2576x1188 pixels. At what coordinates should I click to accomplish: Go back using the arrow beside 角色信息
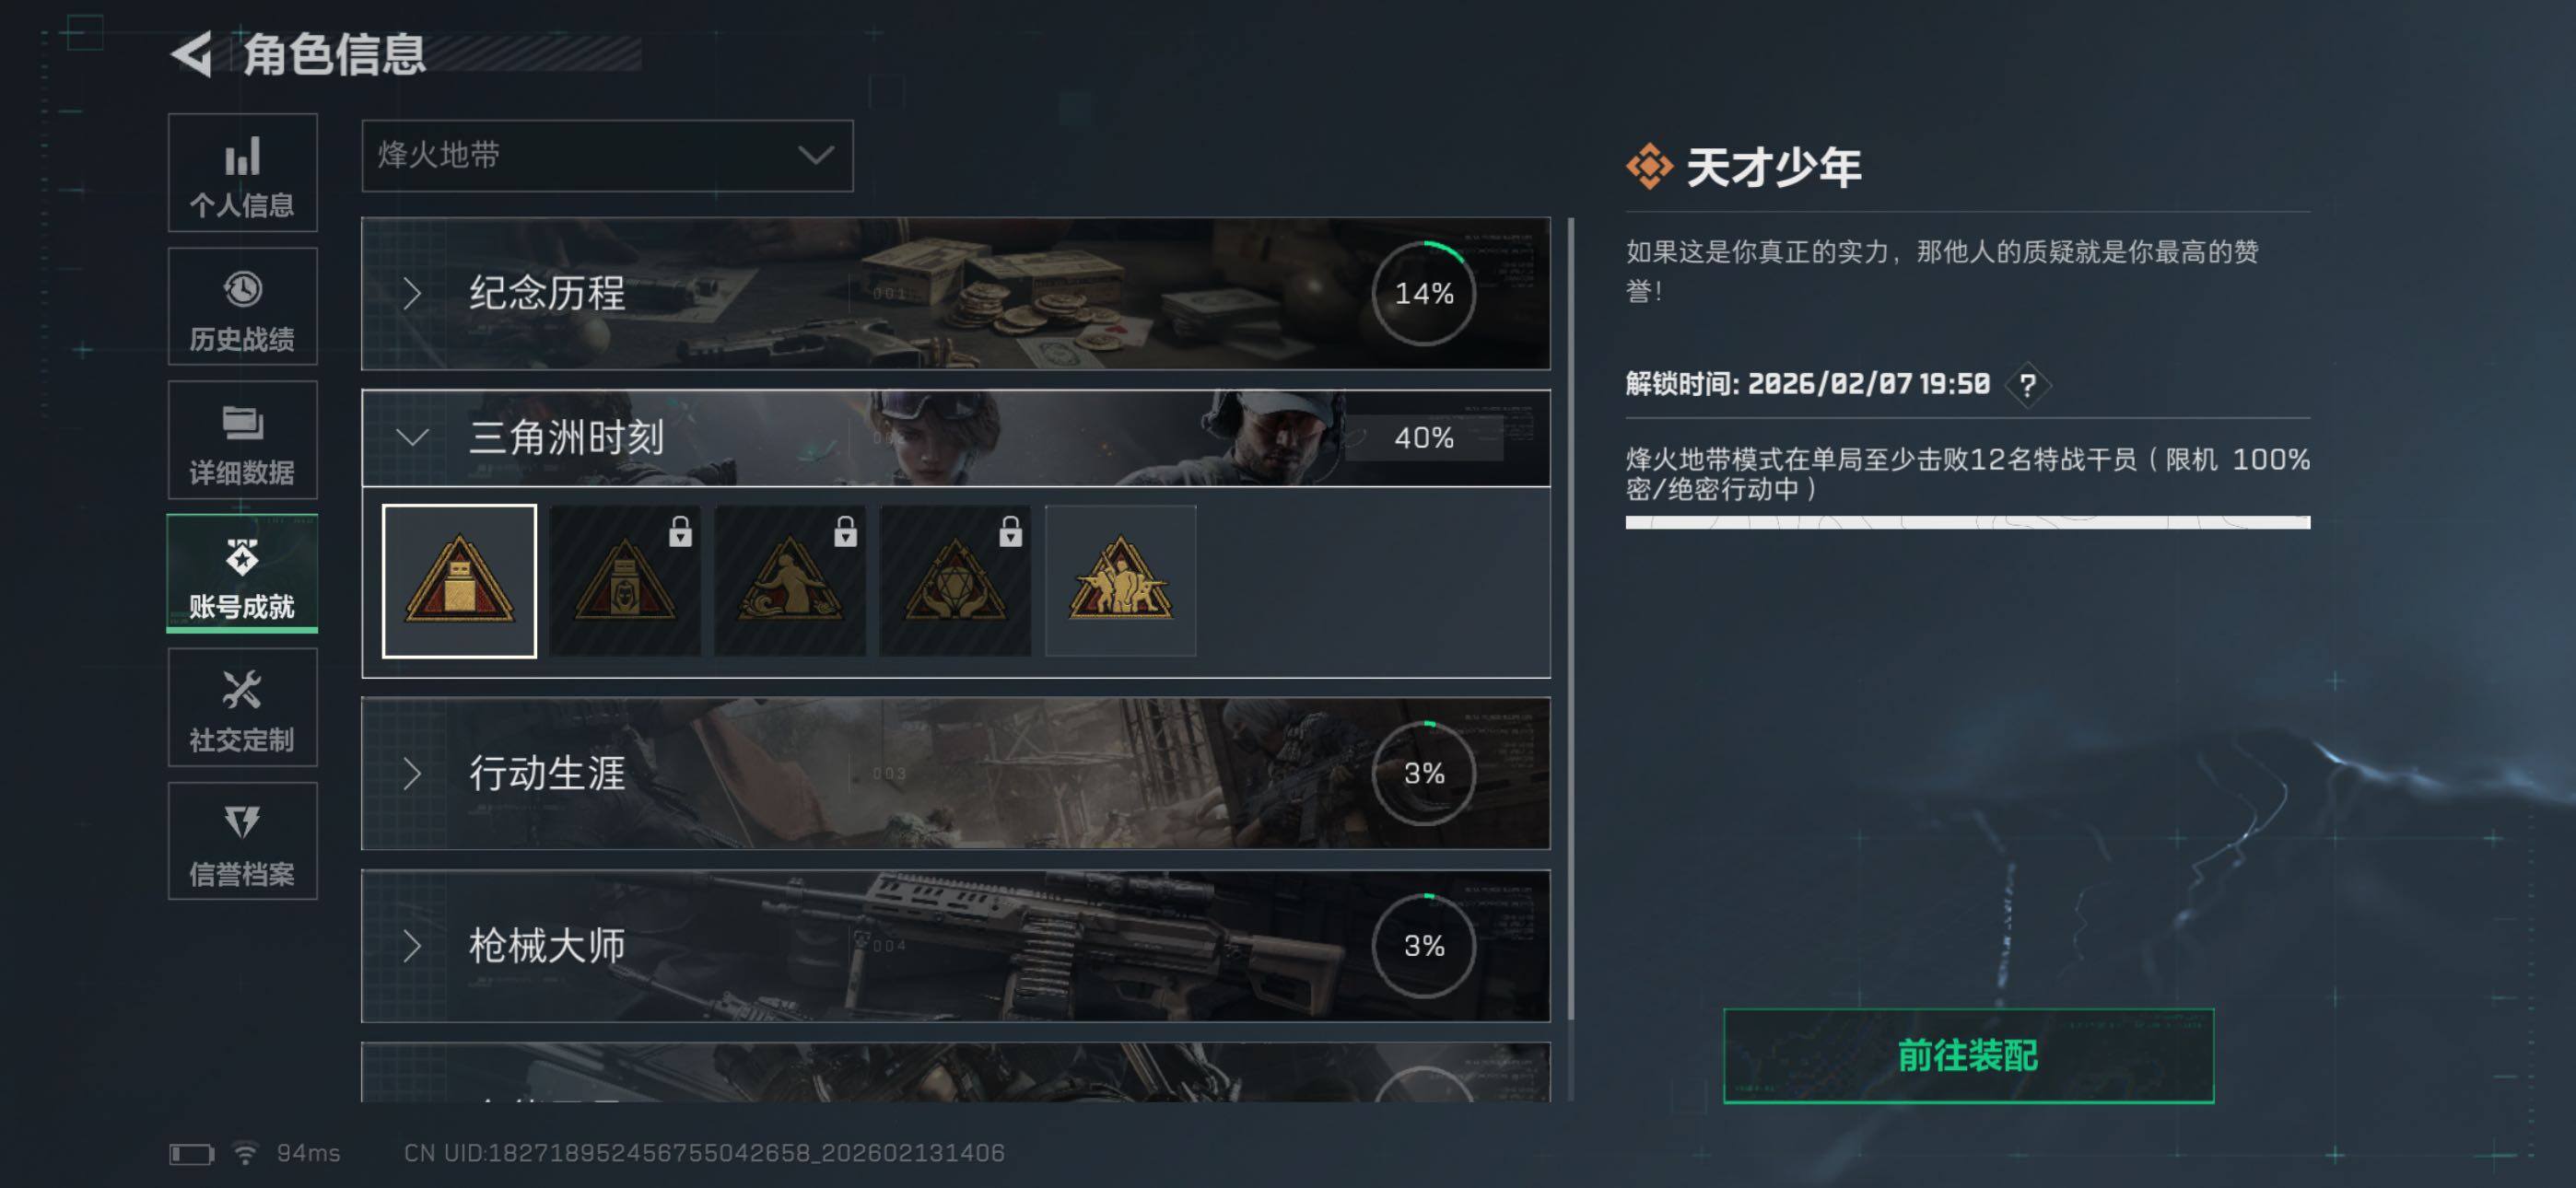click(x=192, y=54)
